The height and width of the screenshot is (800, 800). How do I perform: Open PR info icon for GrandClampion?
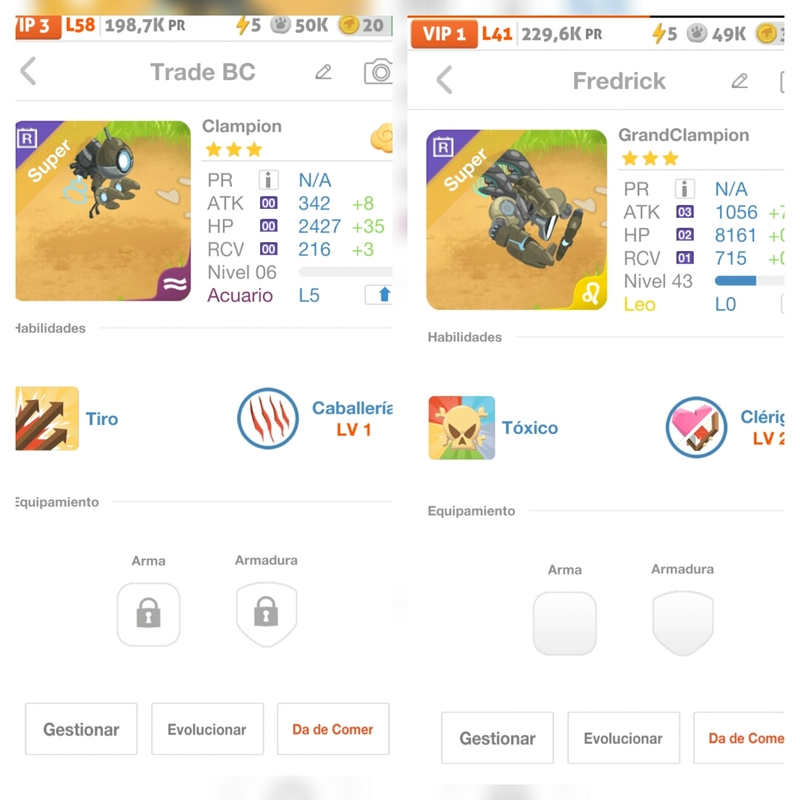point(685,189)
